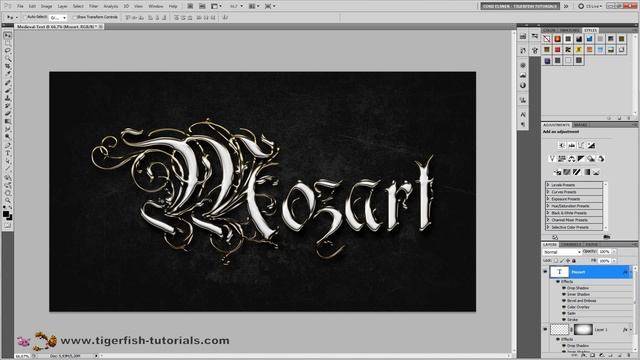Open the Opacity slider arrow

point(614,251)
